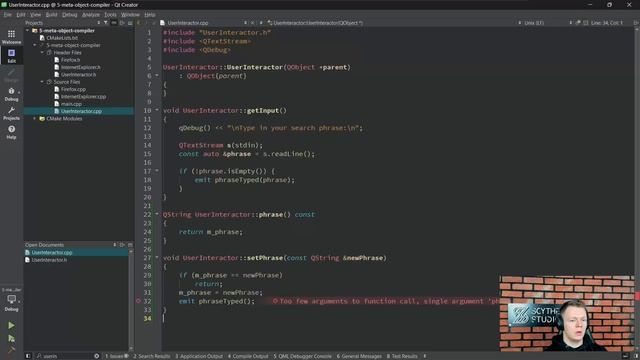Open the Projects mode wrench

(x=11, y=113)
